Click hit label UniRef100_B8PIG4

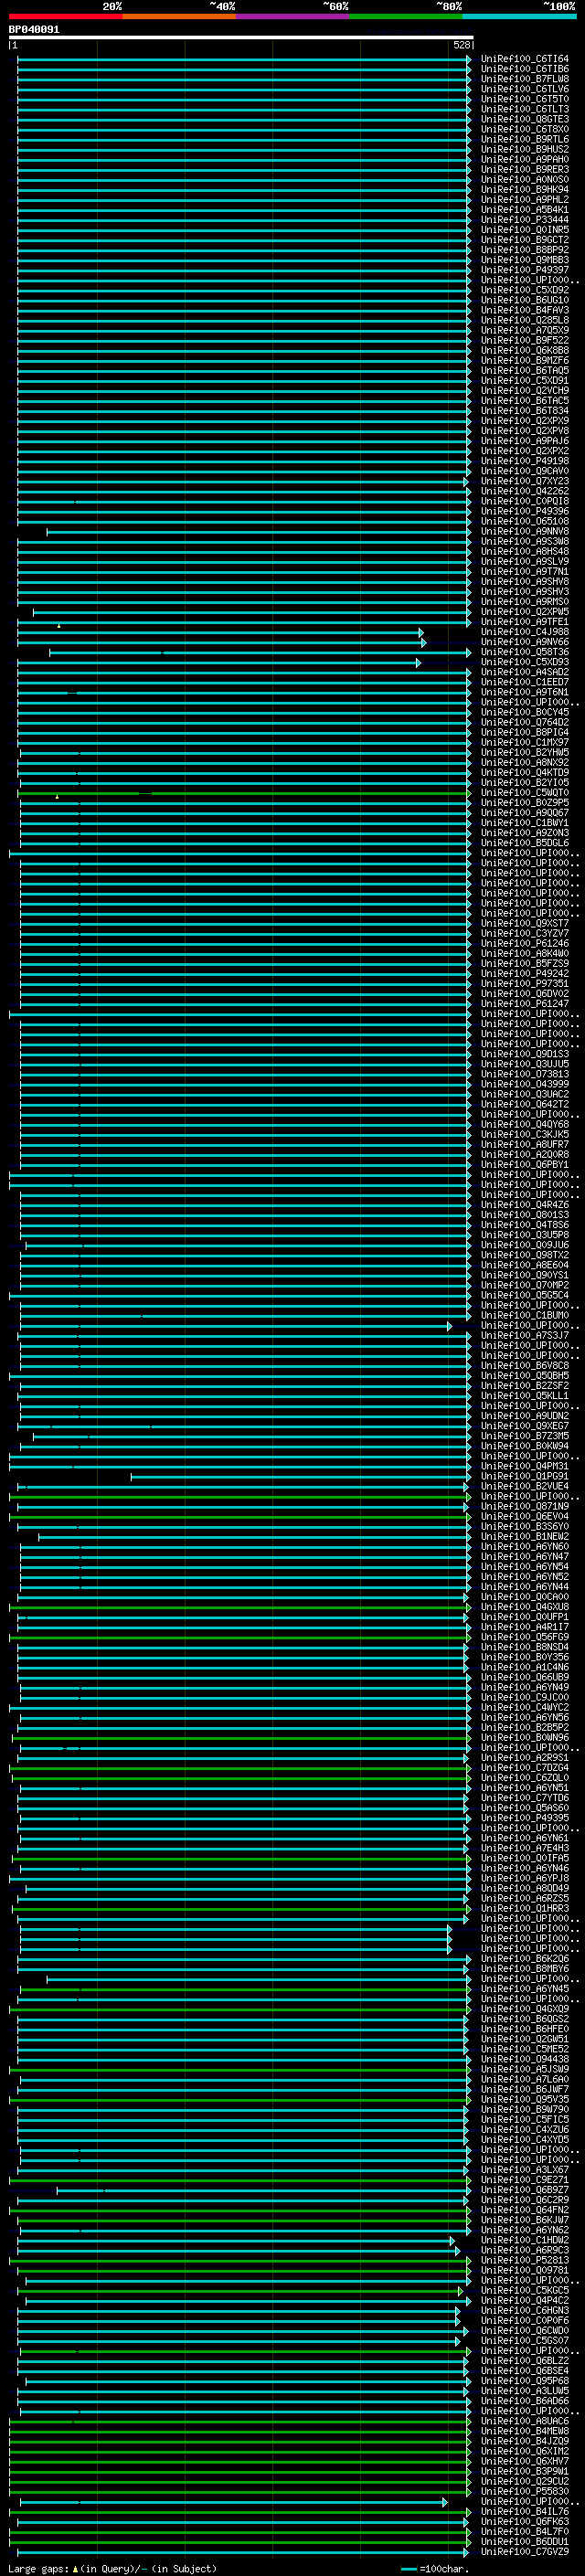click(x=524, y=732)
